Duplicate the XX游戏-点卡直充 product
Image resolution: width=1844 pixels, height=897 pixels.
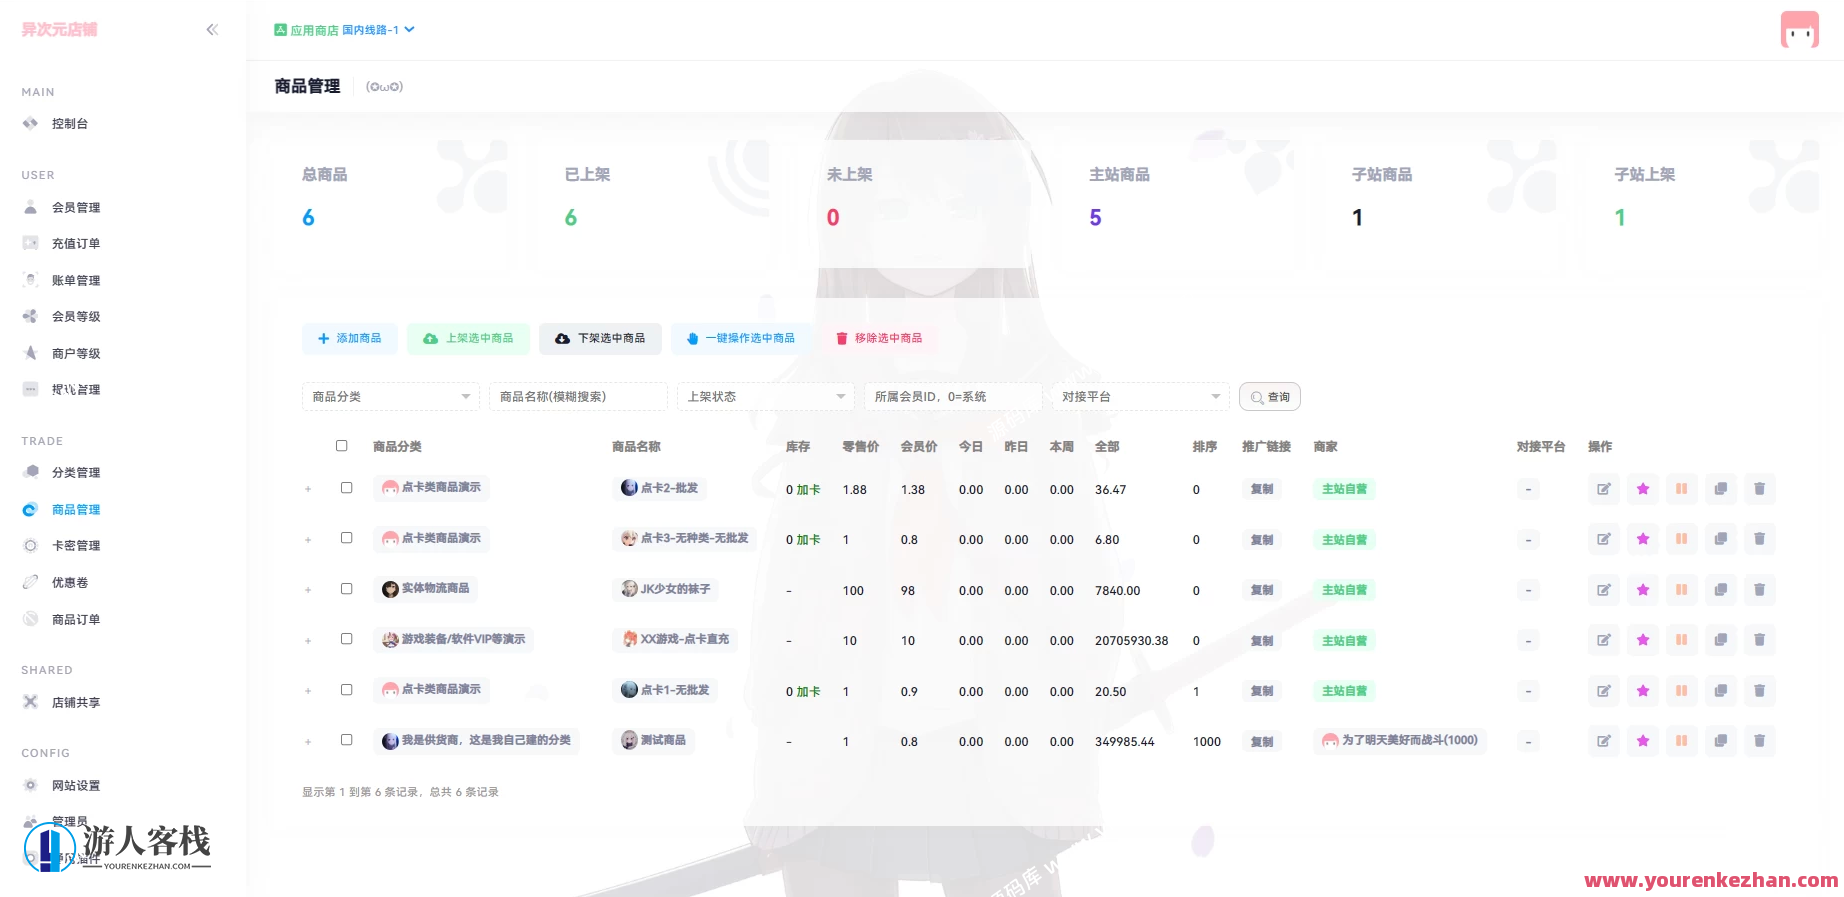tap(1721, 640)
